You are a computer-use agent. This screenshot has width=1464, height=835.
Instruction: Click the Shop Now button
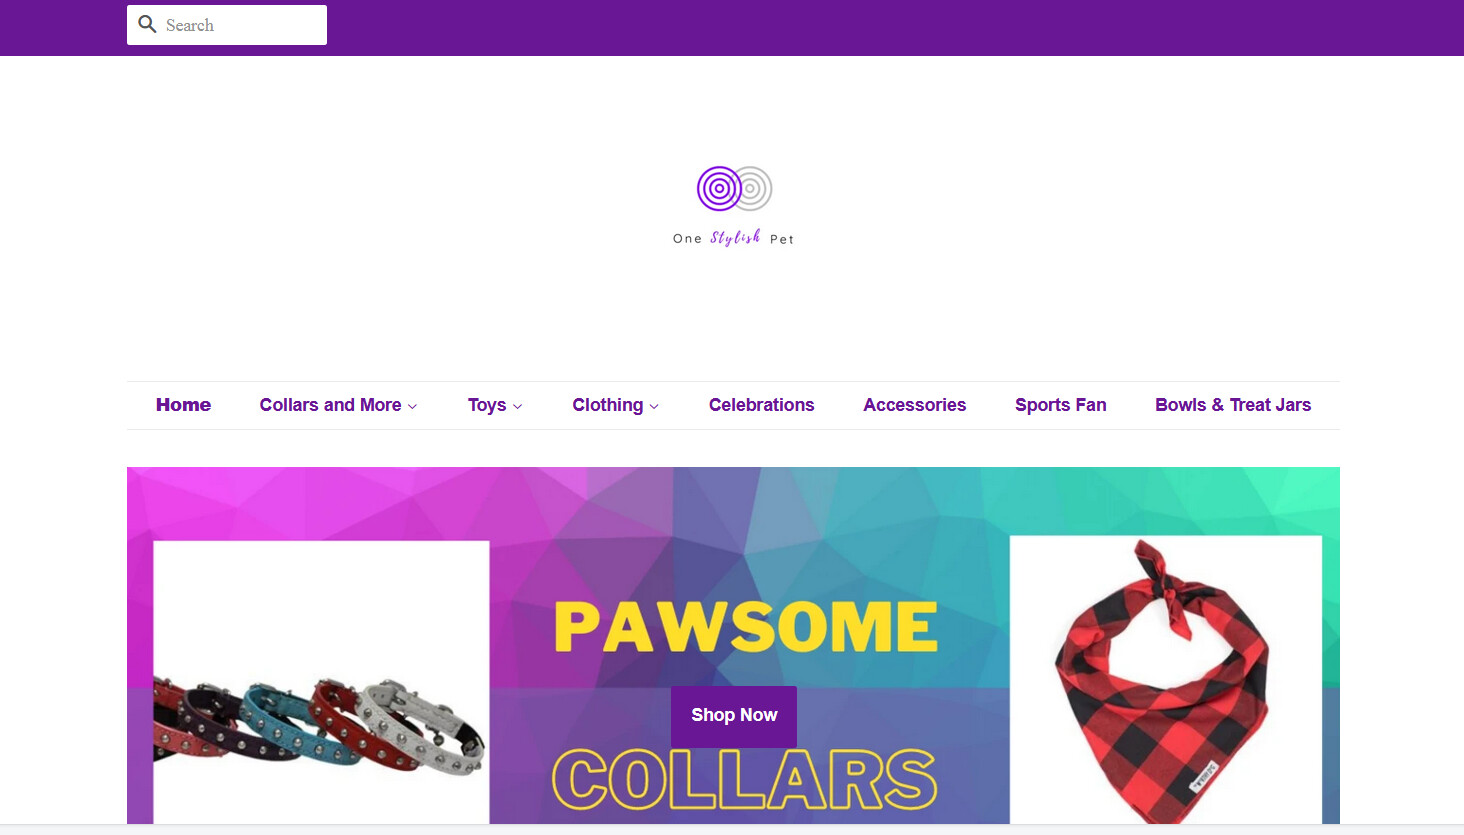[x=734, y=715]
